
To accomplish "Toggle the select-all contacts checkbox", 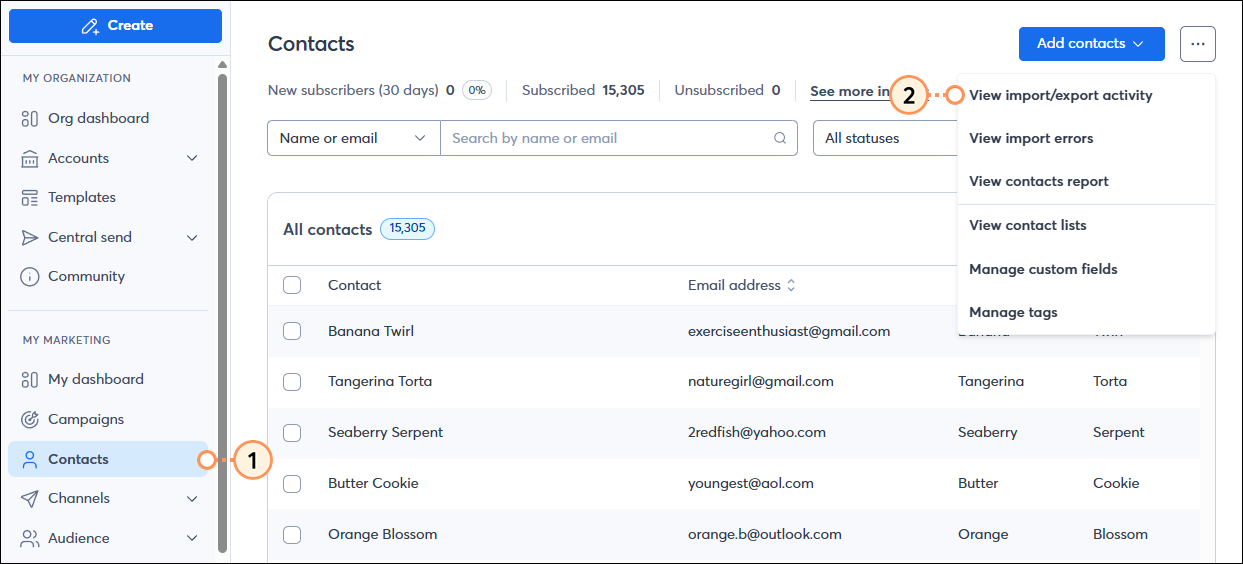I will tap(292, 285).
